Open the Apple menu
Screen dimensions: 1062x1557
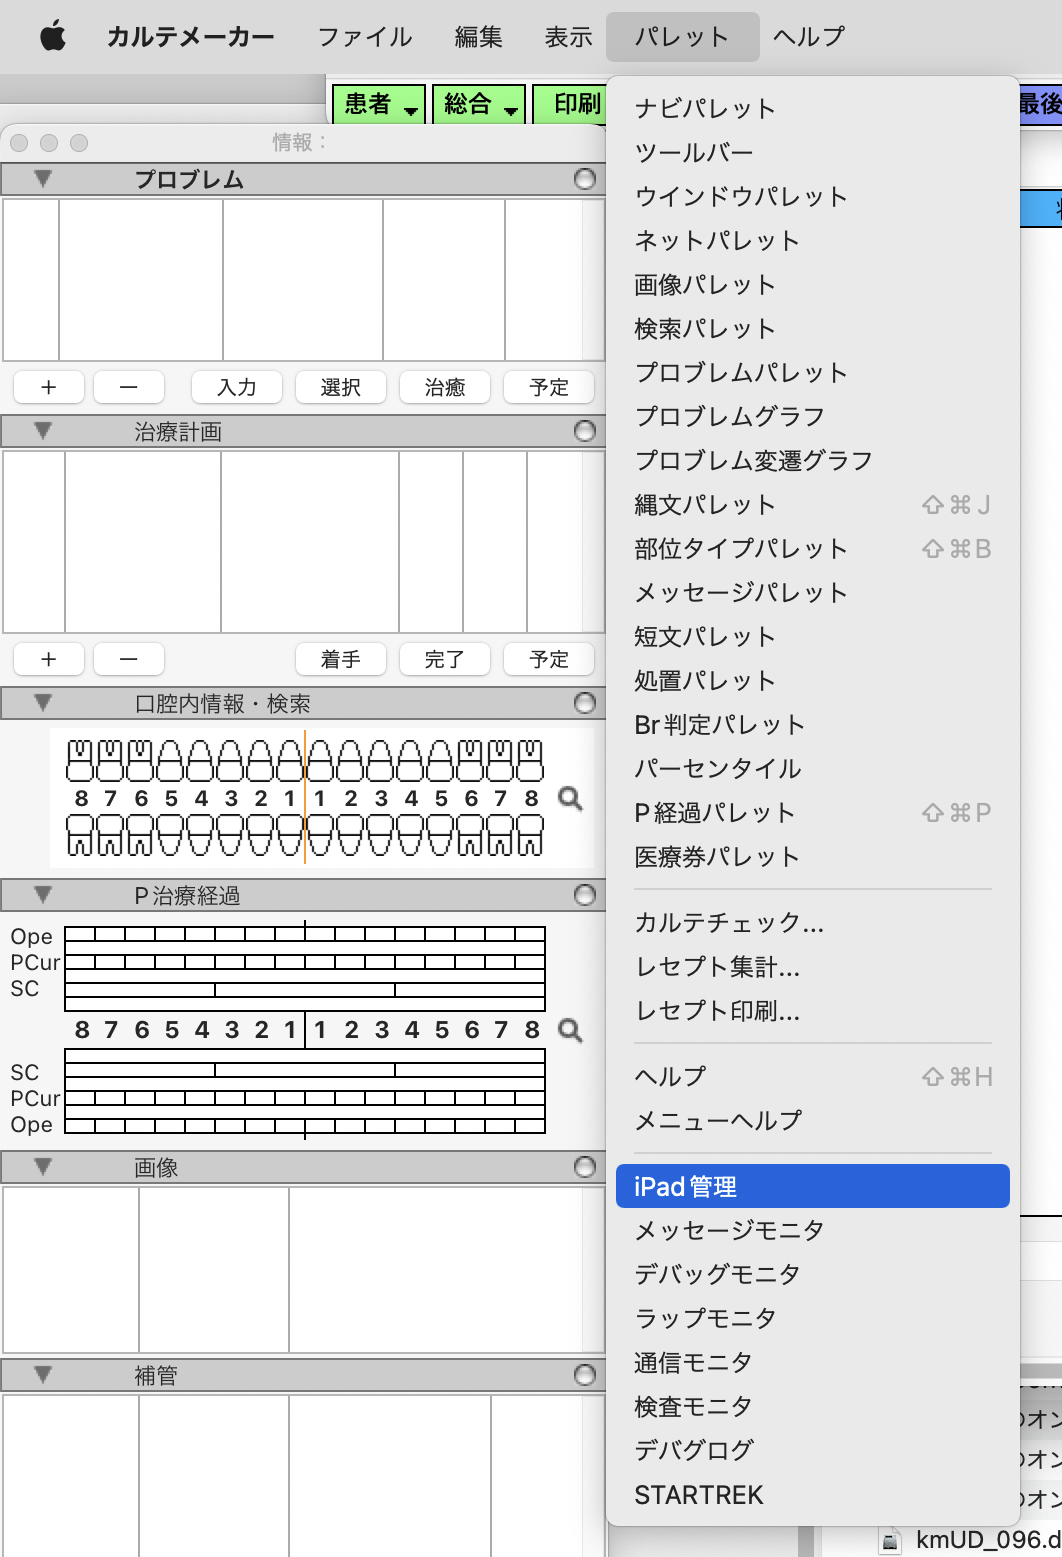(52, 37)
